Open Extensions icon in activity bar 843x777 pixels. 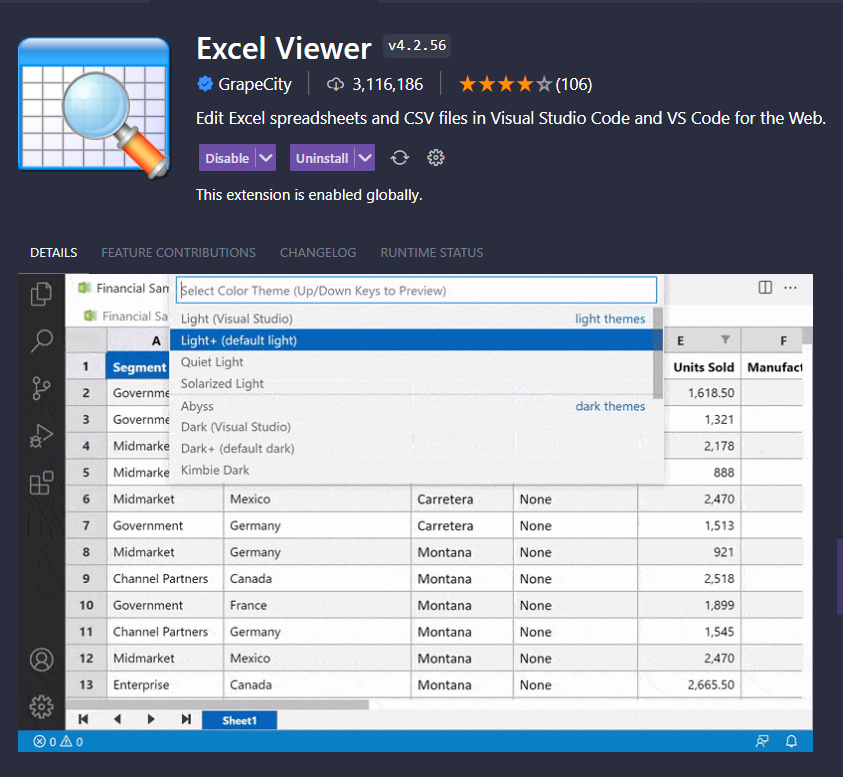pos(42,484)
